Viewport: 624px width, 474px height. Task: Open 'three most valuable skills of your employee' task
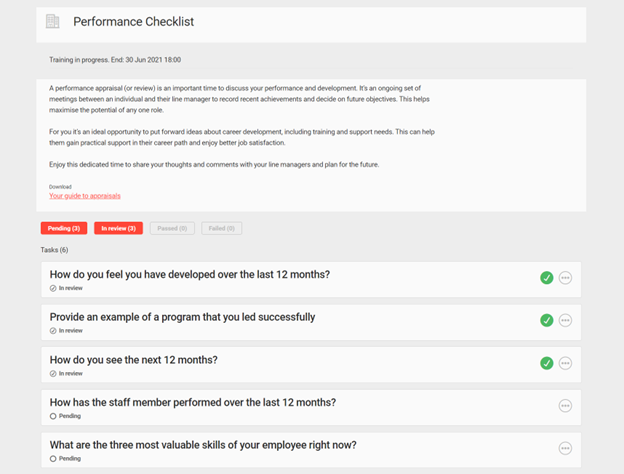[x=203, y=444]
